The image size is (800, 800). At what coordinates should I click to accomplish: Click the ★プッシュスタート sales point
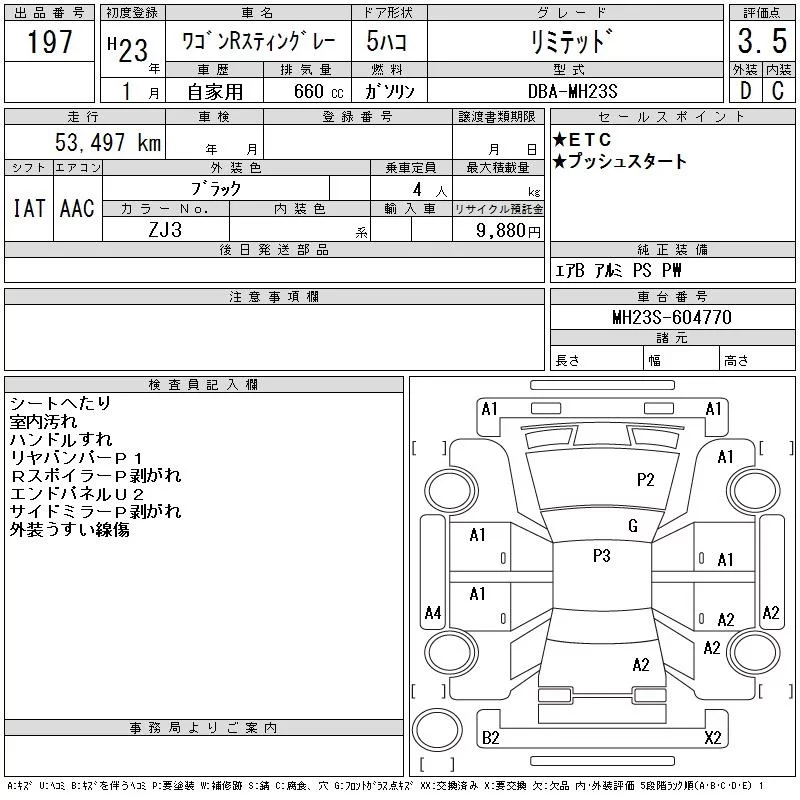(x=619, y=161)
